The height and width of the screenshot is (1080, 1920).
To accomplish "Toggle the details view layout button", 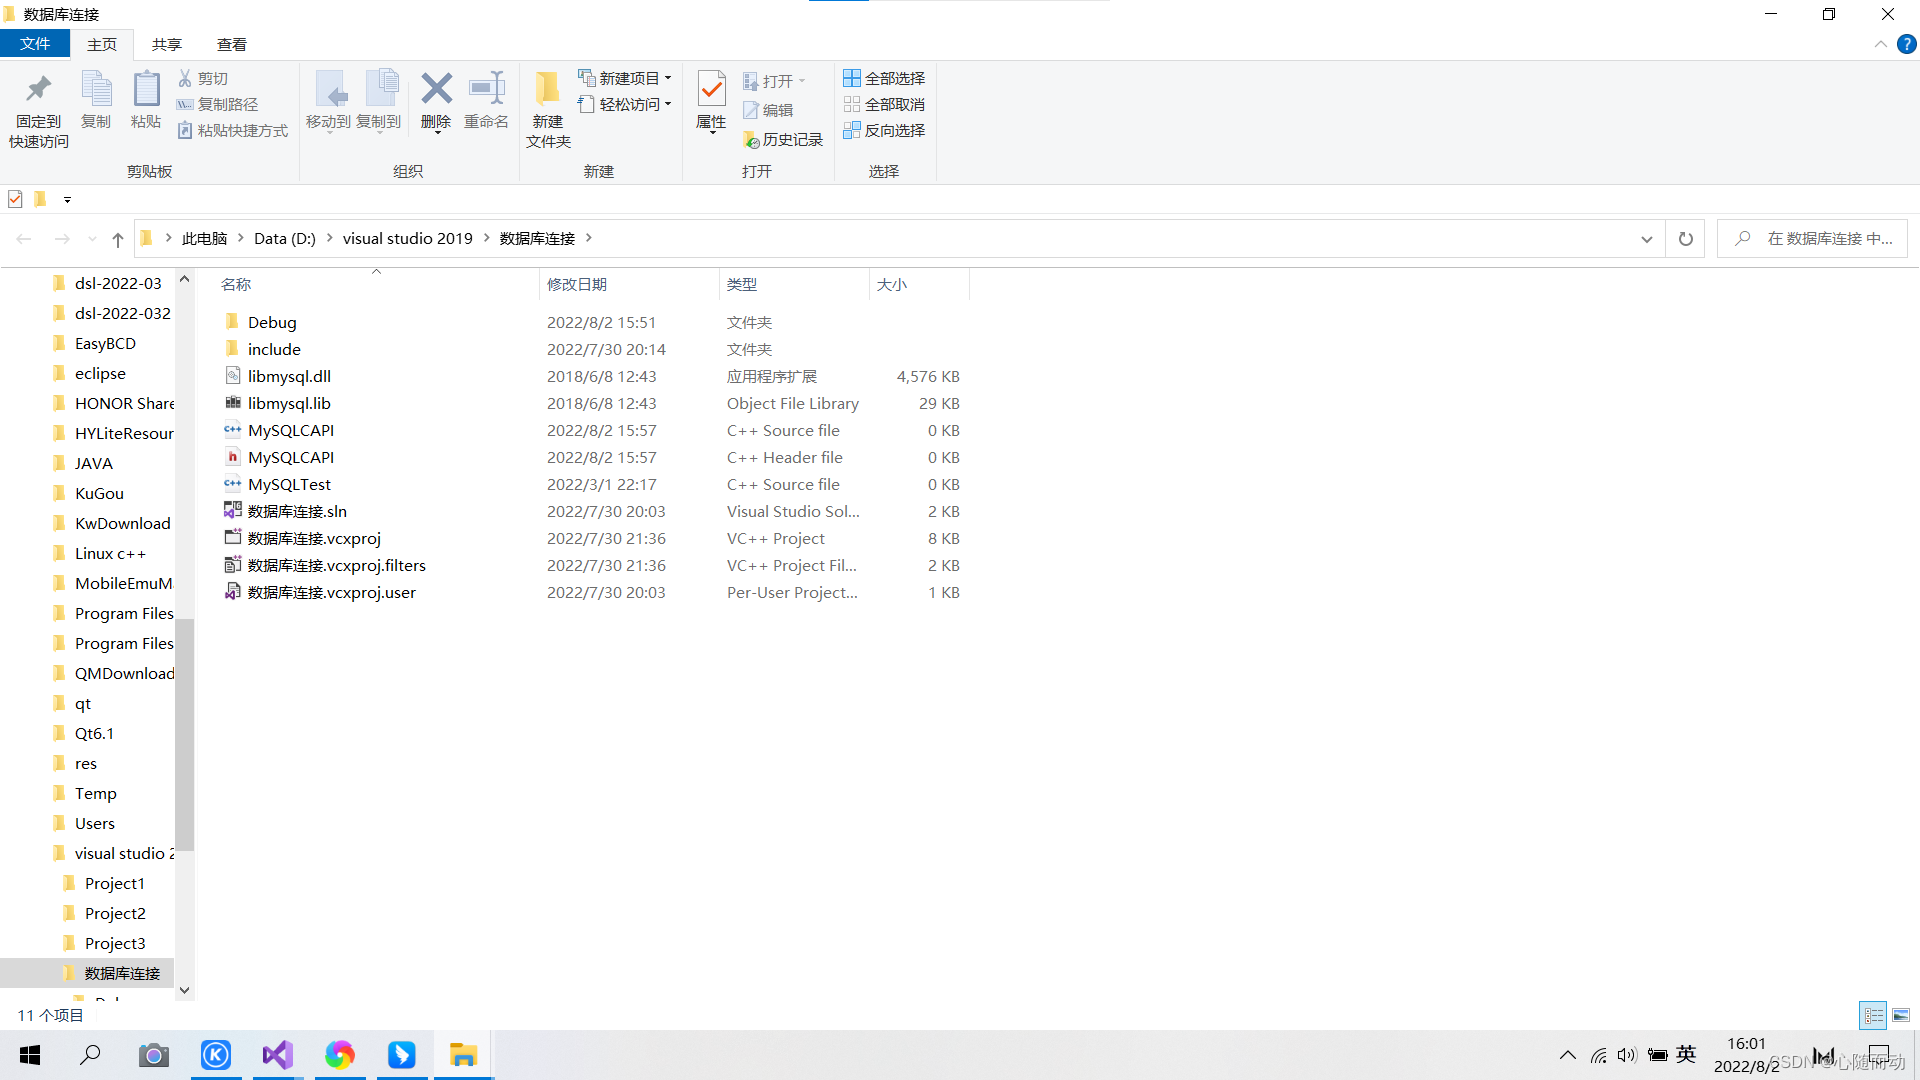I will 1873,1015.
